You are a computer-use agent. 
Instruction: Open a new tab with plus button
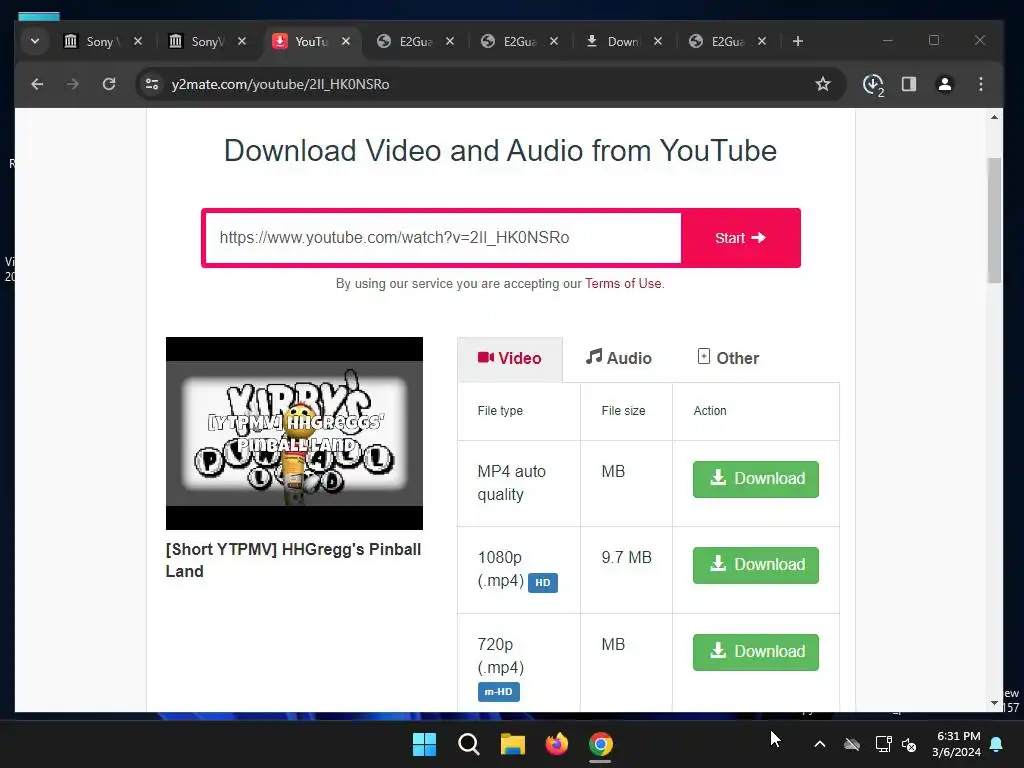tap(797, 41)
